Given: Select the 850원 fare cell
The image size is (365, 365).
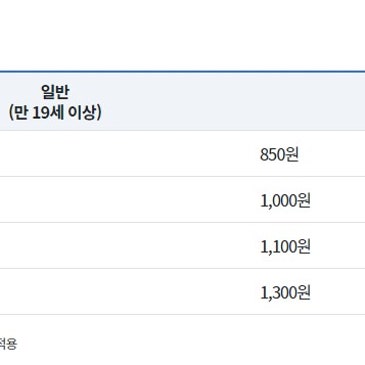Looking at the screenshot, I should [x=279, y=154].
